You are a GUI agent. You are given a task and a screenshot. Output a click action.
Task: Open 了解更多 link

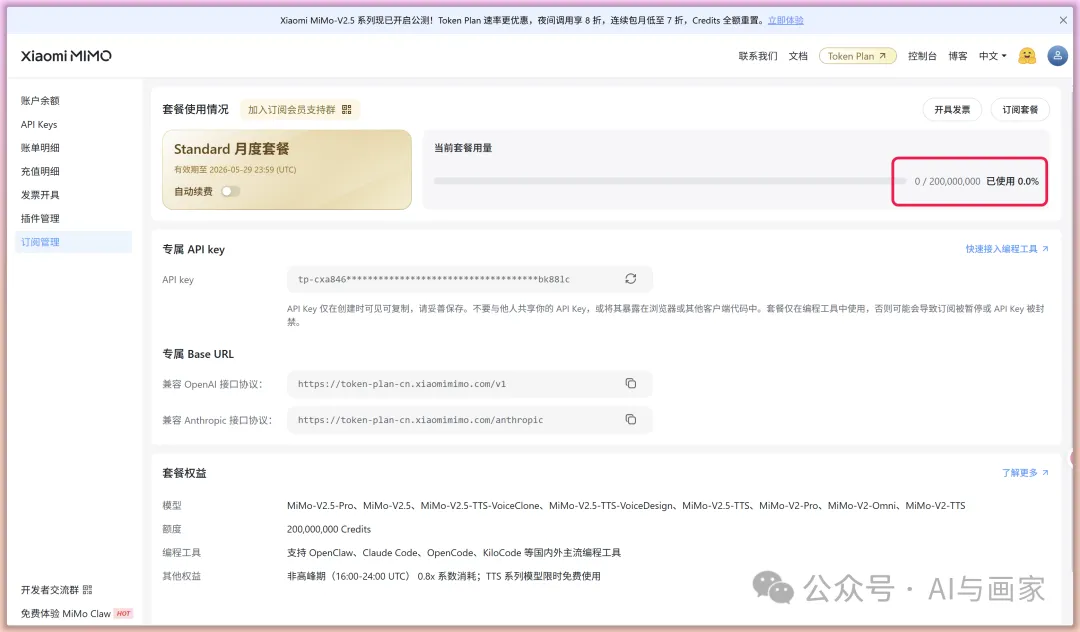point(1025,473)
